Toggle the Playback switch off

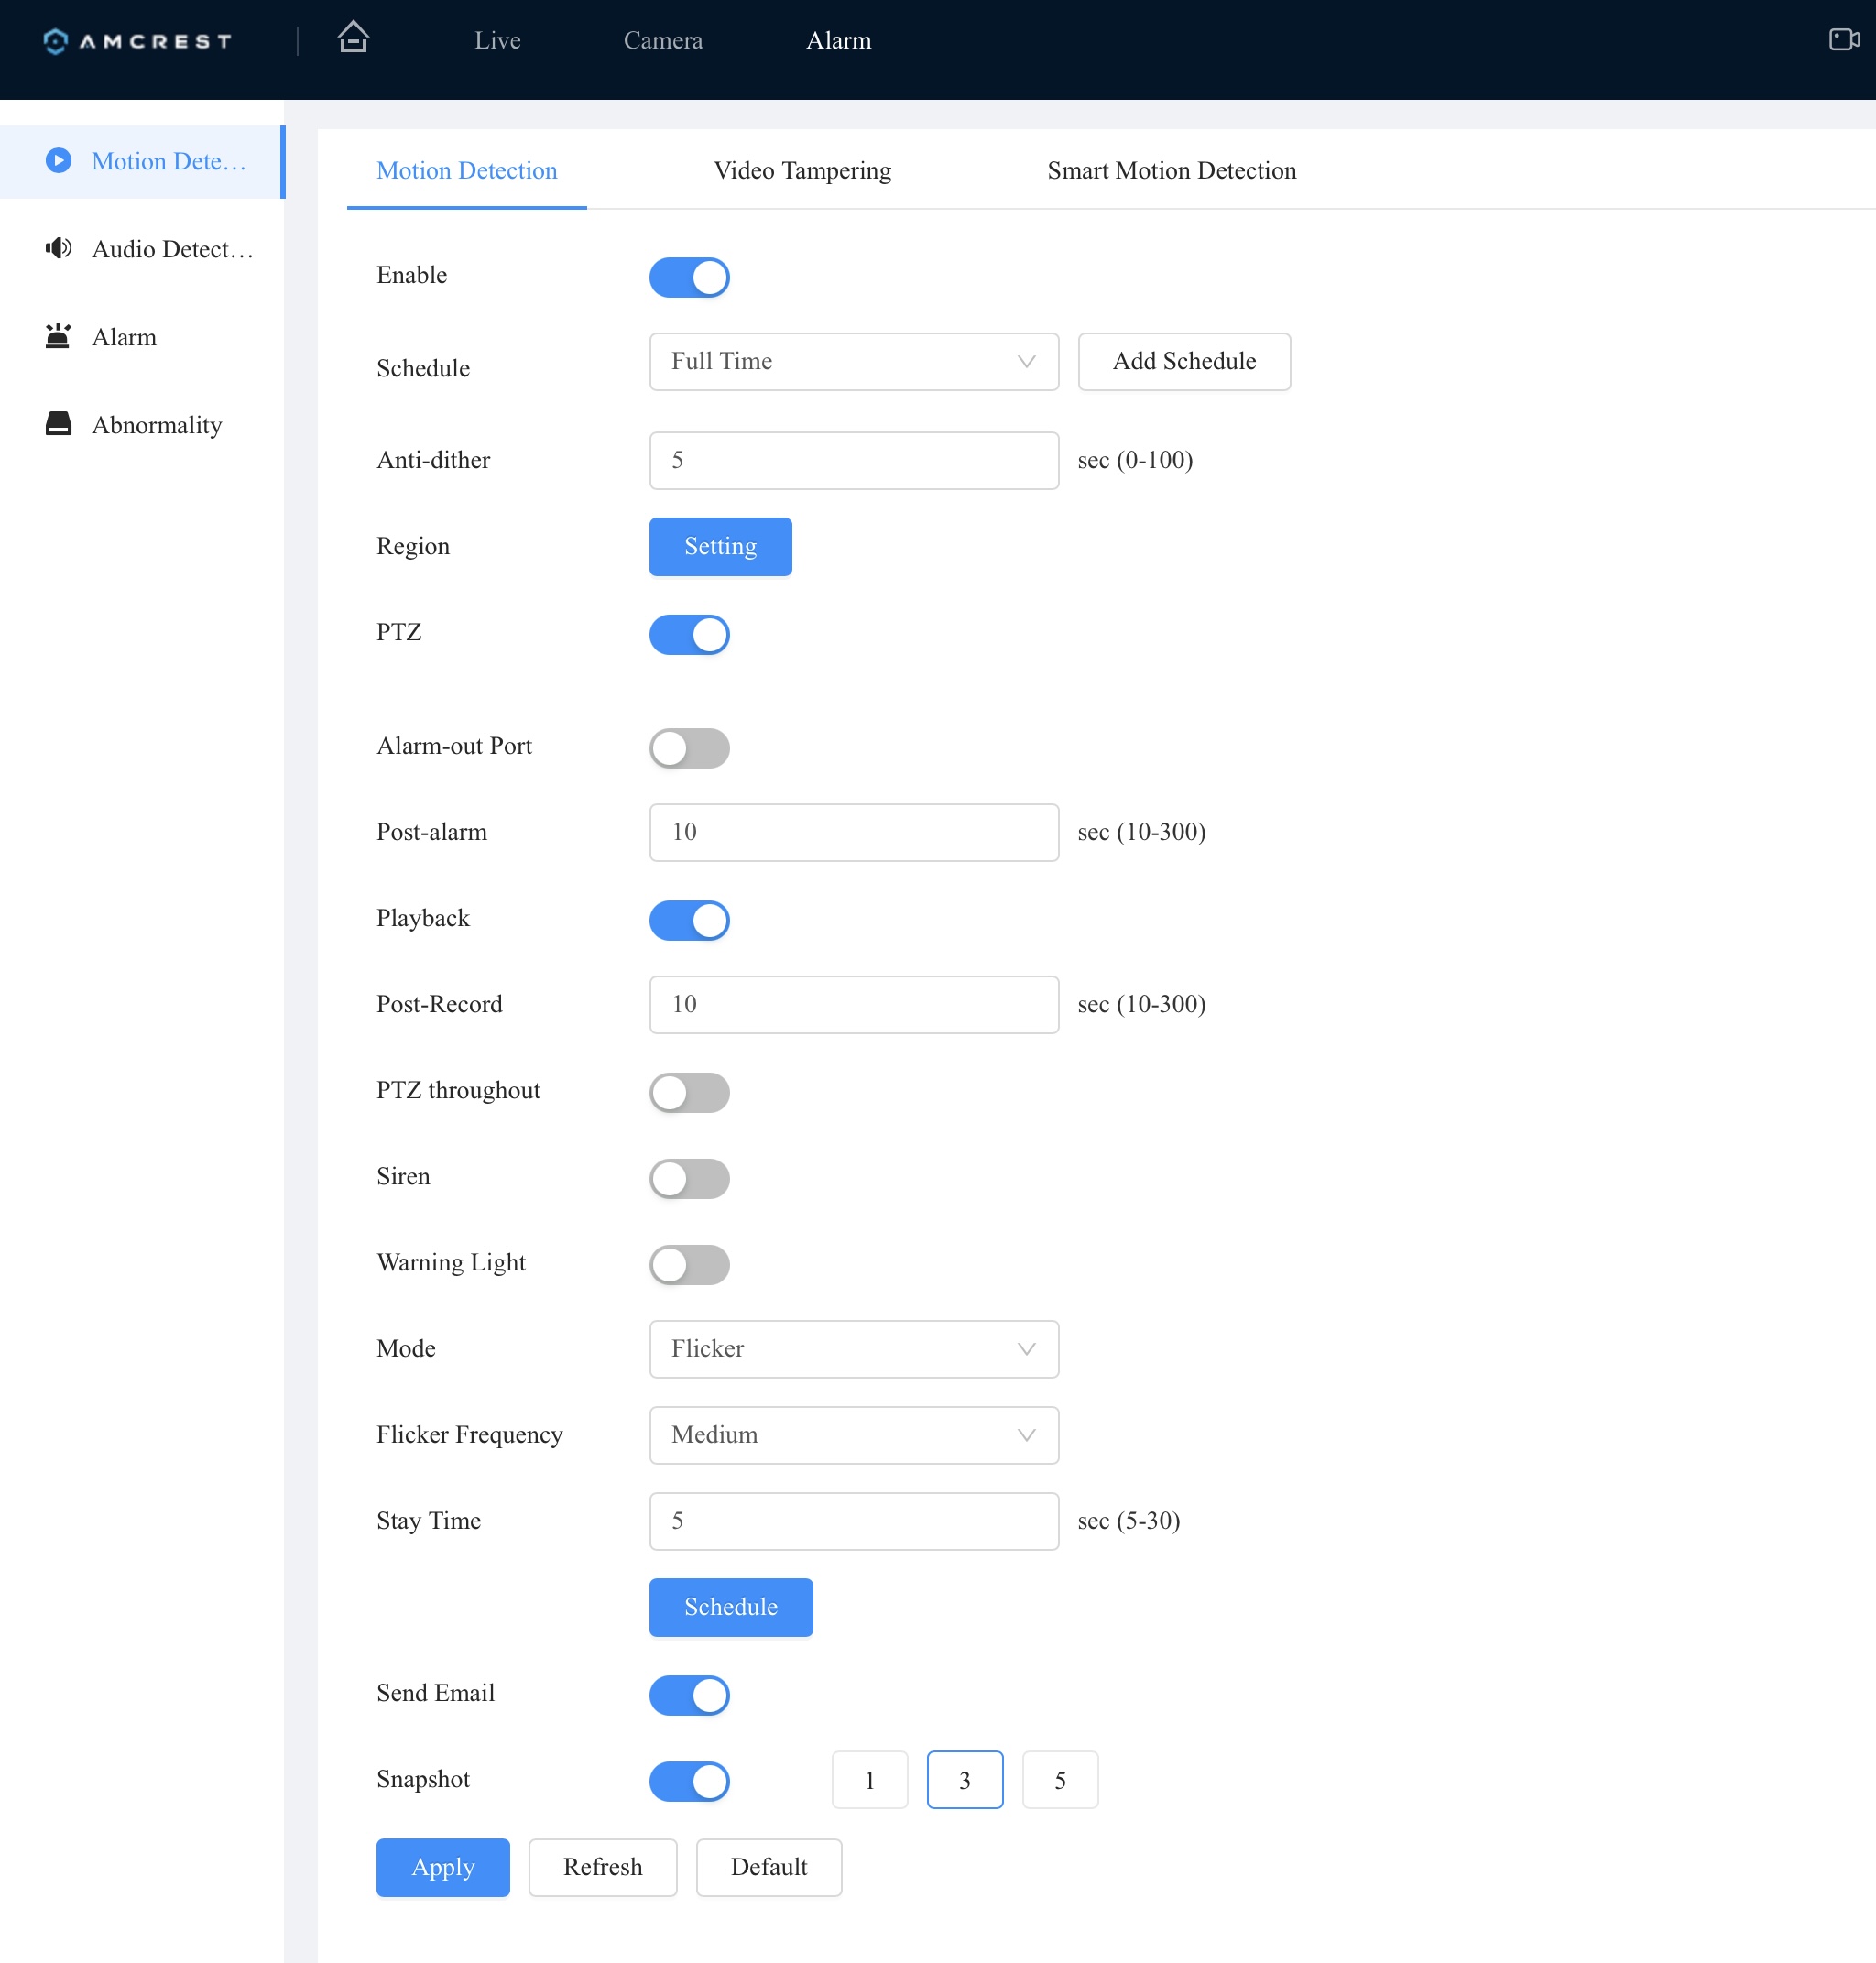tap(689, 920)
